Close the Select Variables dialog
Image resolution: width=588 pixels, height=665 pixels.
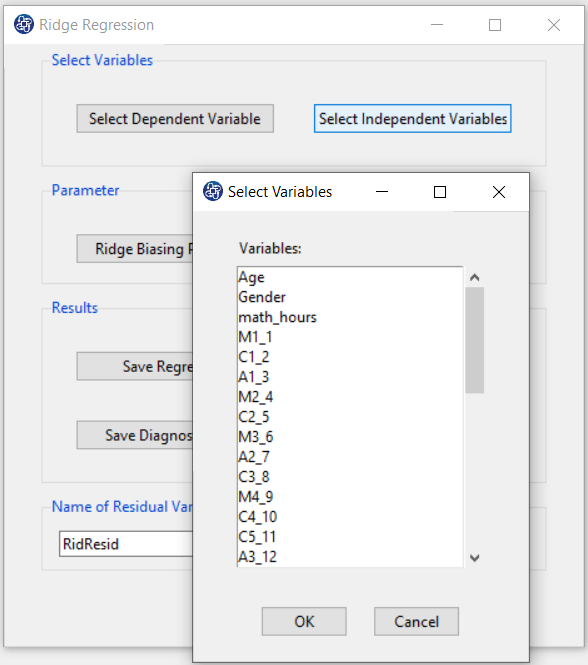(499, 192)
